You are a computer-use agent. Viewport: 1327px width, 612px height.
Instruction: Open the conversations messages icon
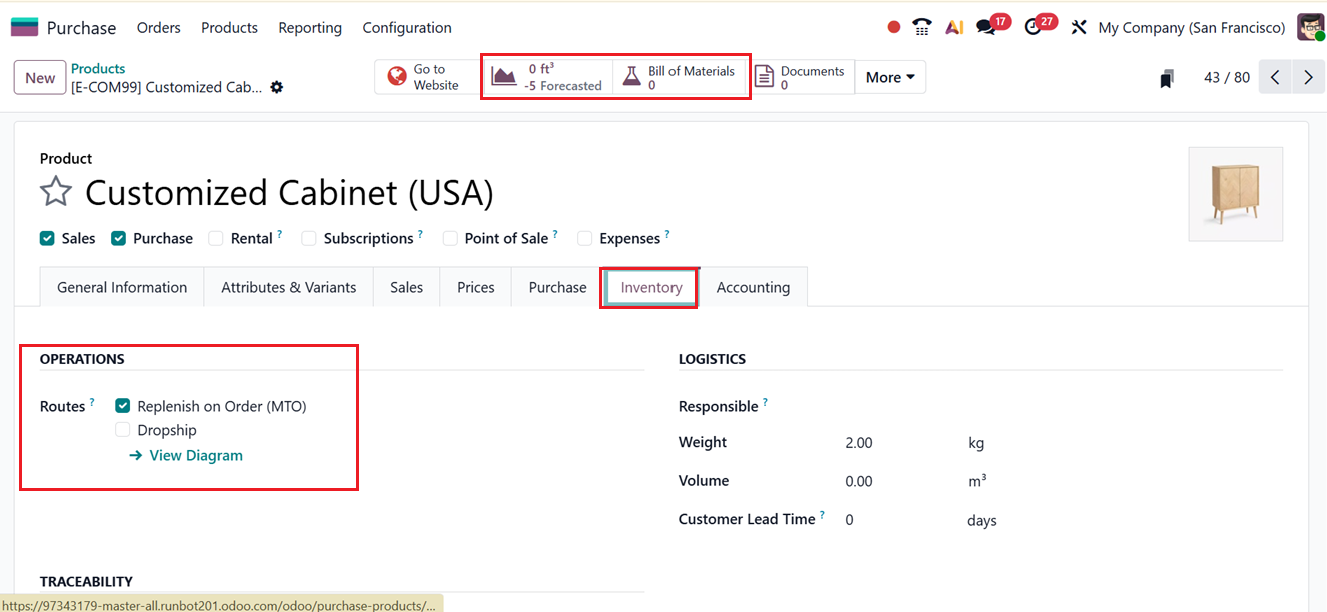(x=986, y=27)
